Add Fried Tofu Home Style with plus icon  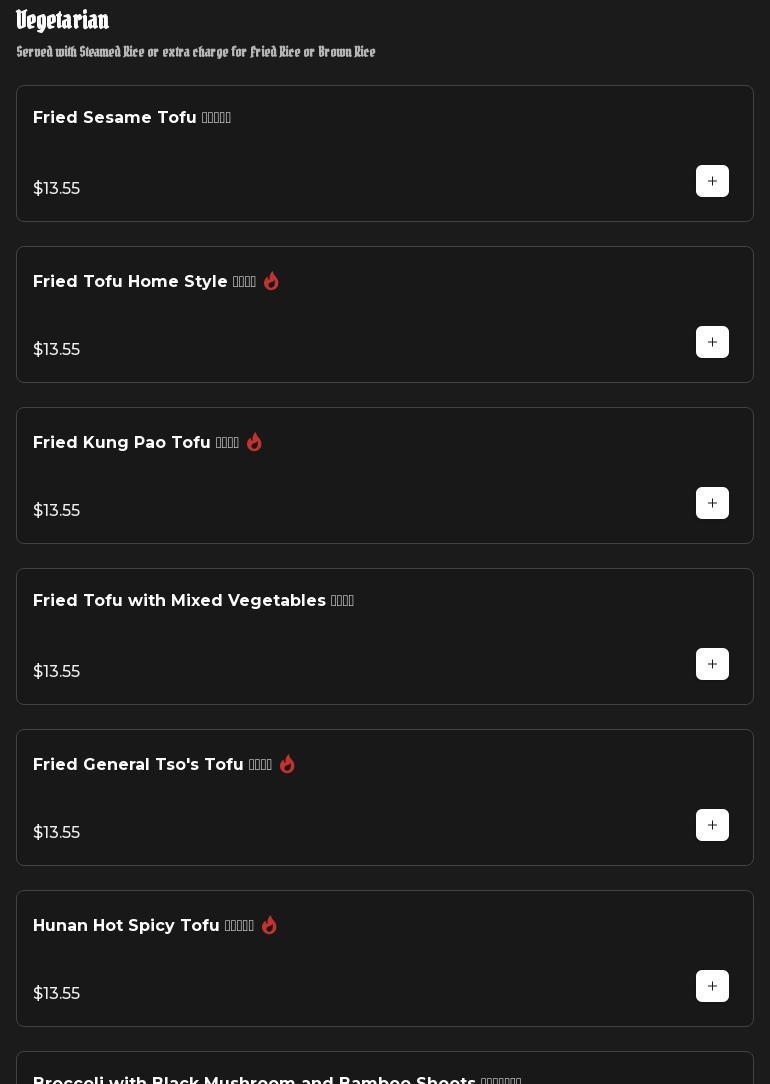coord(712,342)
